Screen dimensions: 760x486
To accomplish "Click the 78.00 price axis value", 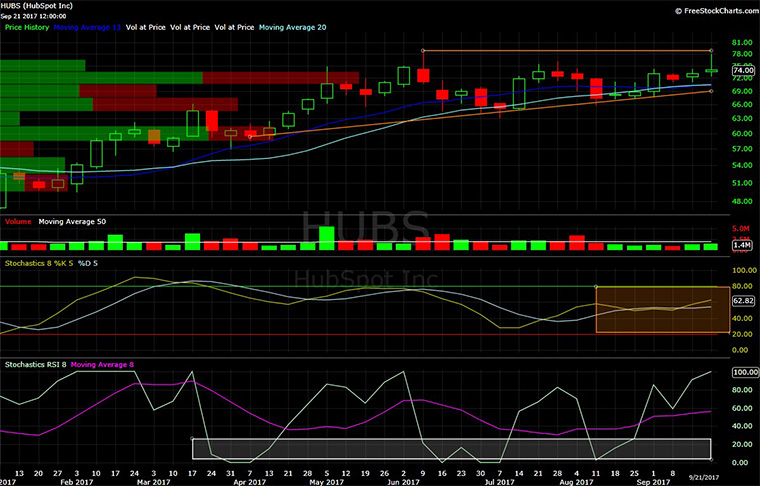I will click(742, 54).
